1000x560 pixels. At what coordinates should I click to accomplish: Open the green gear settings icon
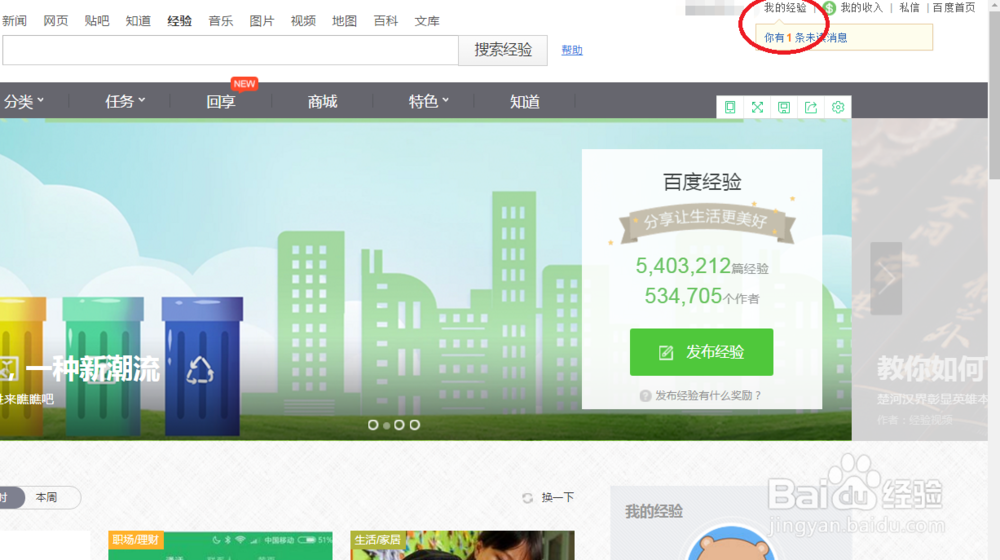(838, 107)
